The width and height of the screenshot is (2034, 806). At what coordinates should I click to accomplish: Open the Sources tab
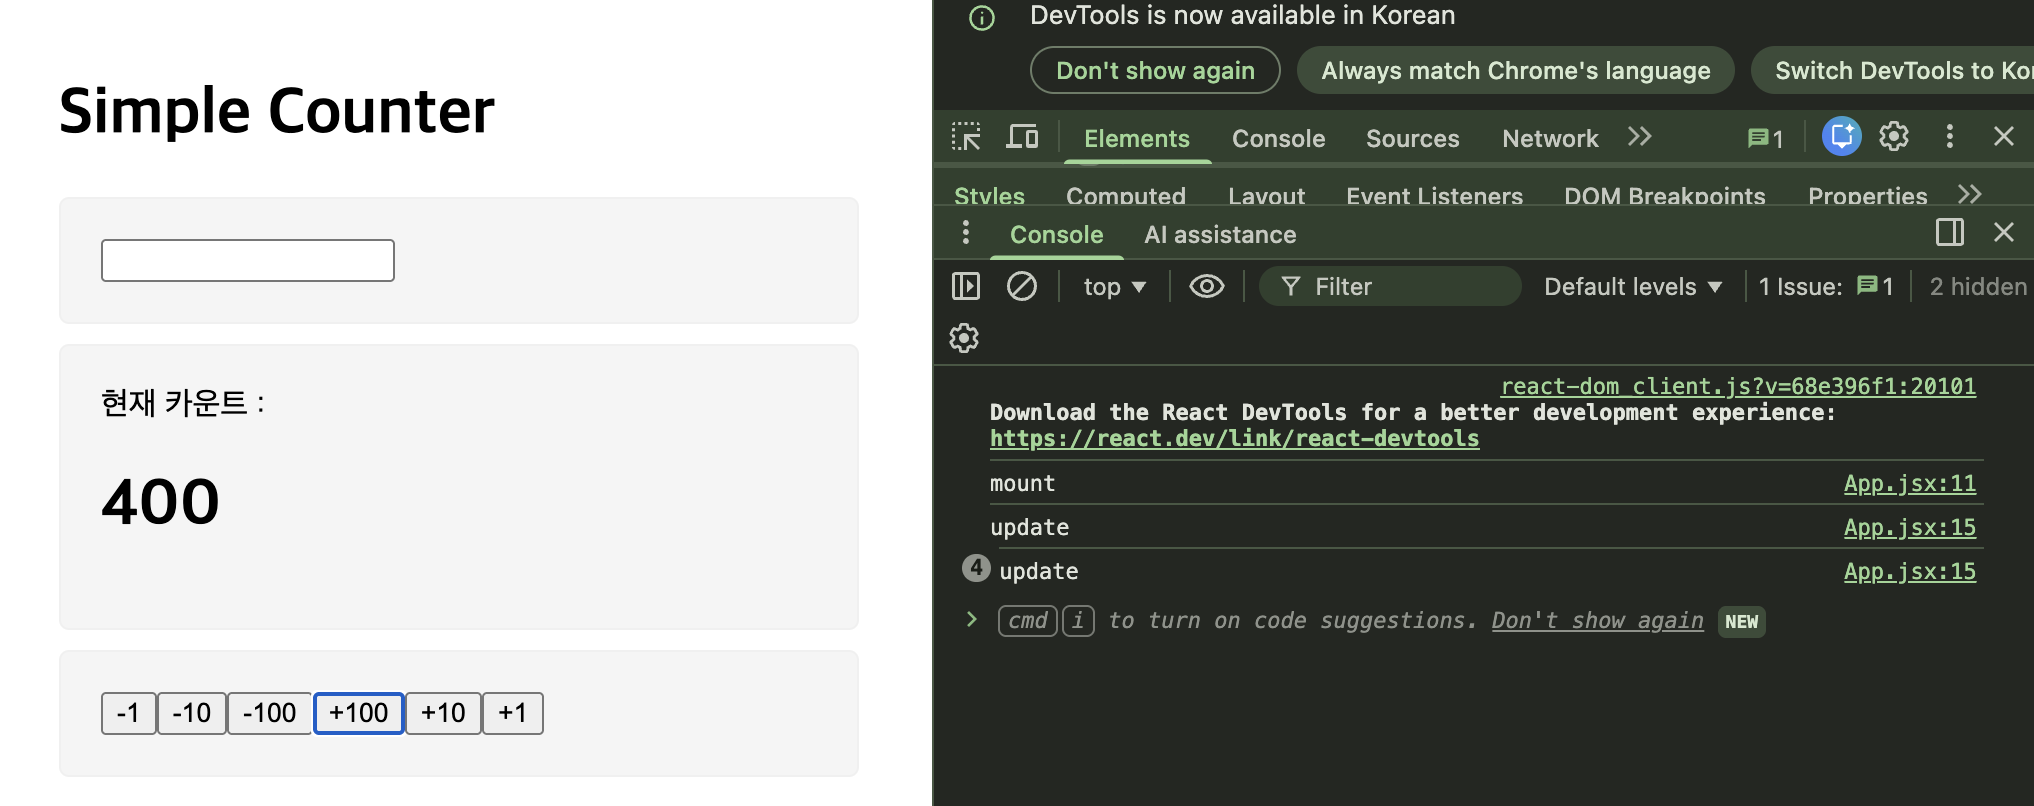coord(1412,139)
